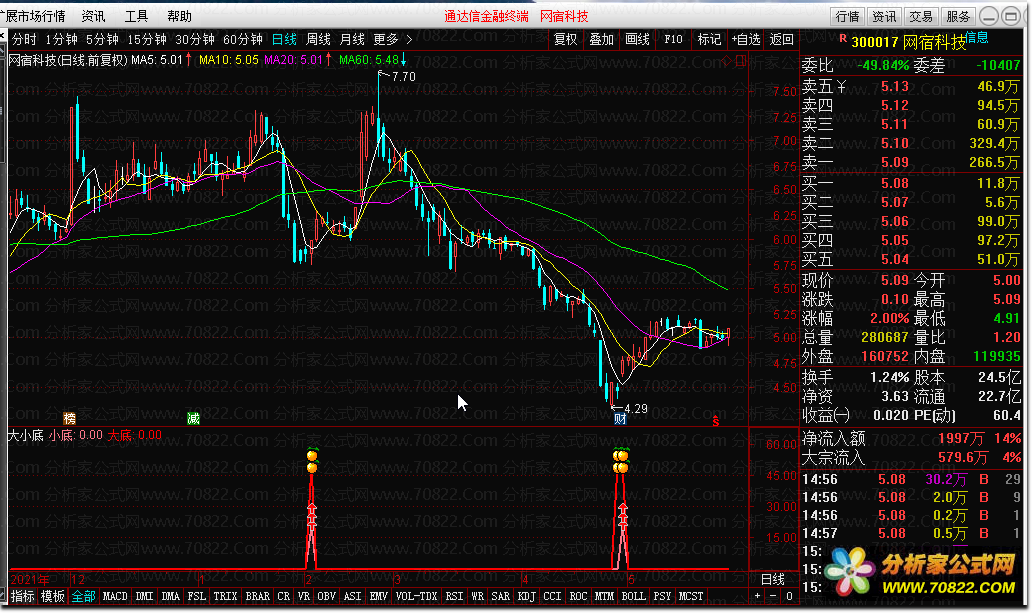Open the 工具 menu
This screenshot has height=613, width=1033.
coord(136,16)
